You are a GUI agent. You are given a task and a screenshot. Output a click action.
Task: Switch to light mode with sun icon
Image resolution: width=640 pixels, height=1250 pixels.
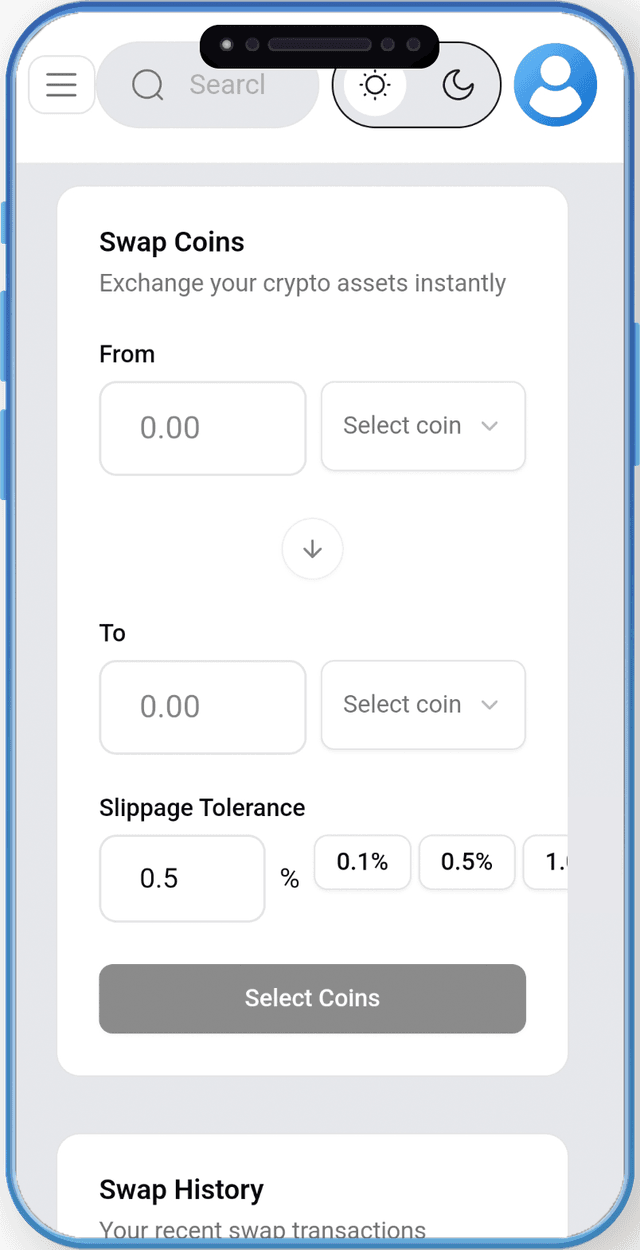point(375,86)
